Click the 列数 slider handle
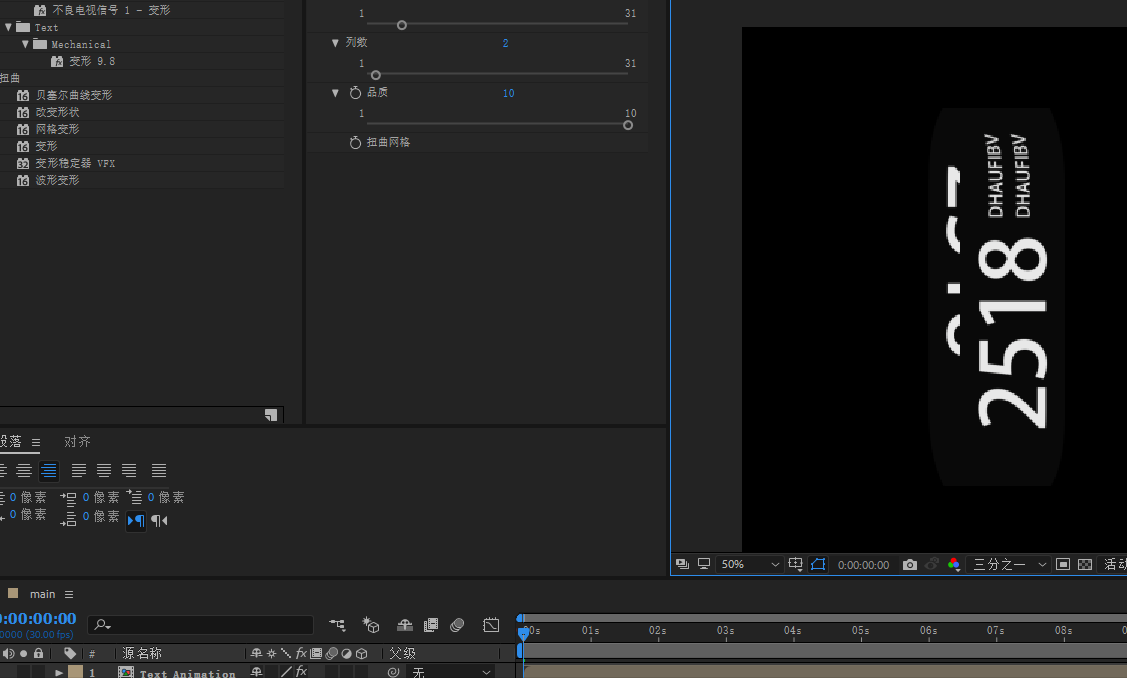 click(375, 75)
